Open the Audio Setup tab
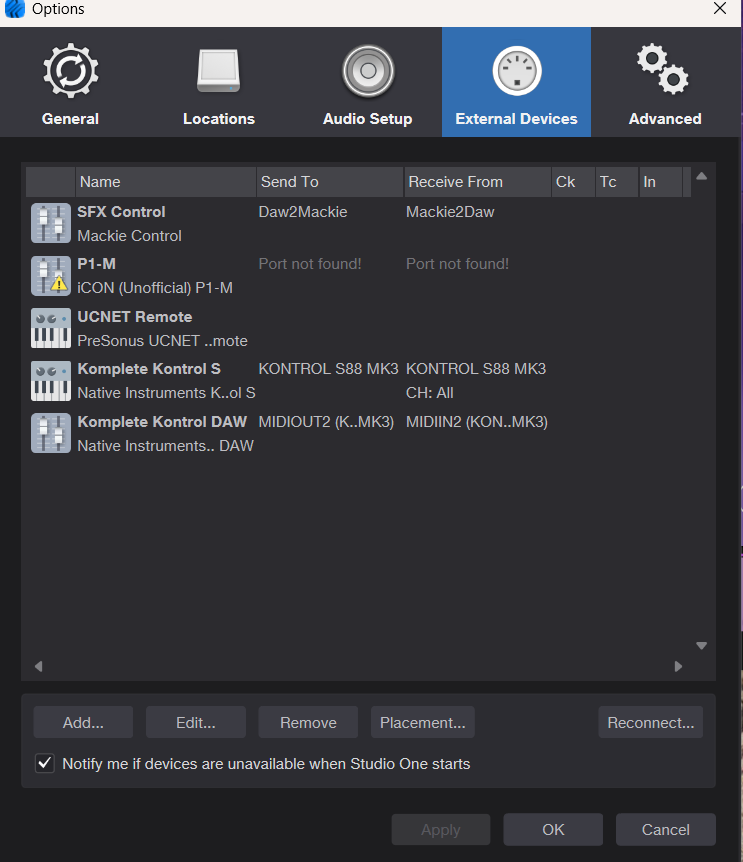 [368, 82]
